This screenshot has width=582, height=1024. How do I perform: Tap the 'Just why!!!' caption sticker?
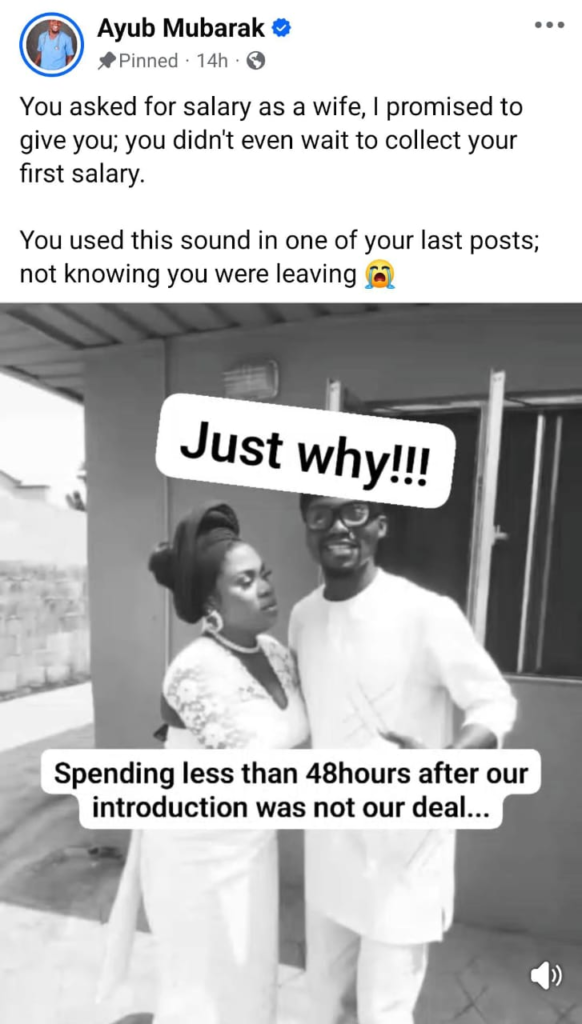306,451
